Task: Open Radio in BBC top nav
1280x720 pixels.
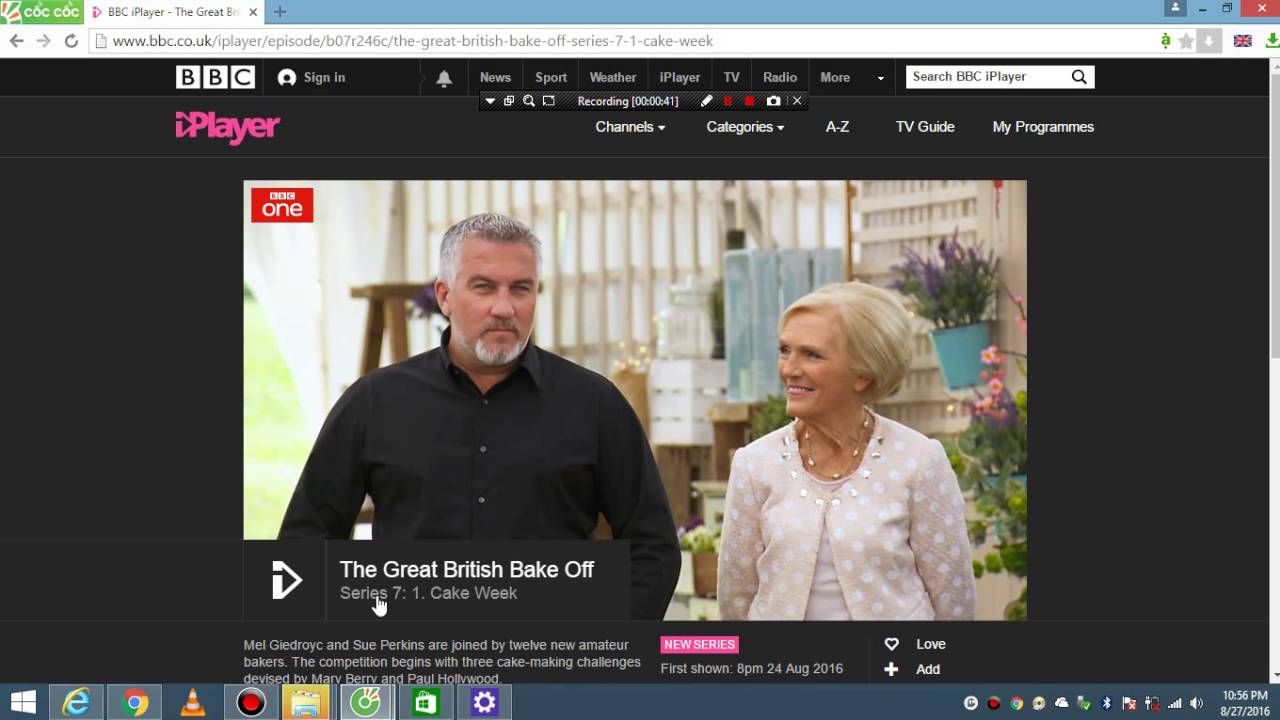Action: [780, 77]
